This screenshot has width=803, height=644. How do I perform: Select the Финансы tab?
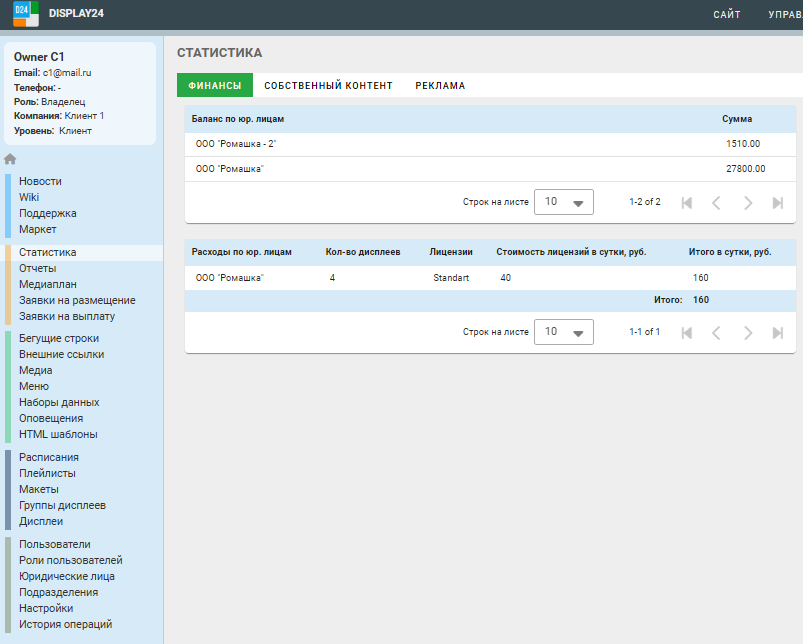tap(215, 86)
